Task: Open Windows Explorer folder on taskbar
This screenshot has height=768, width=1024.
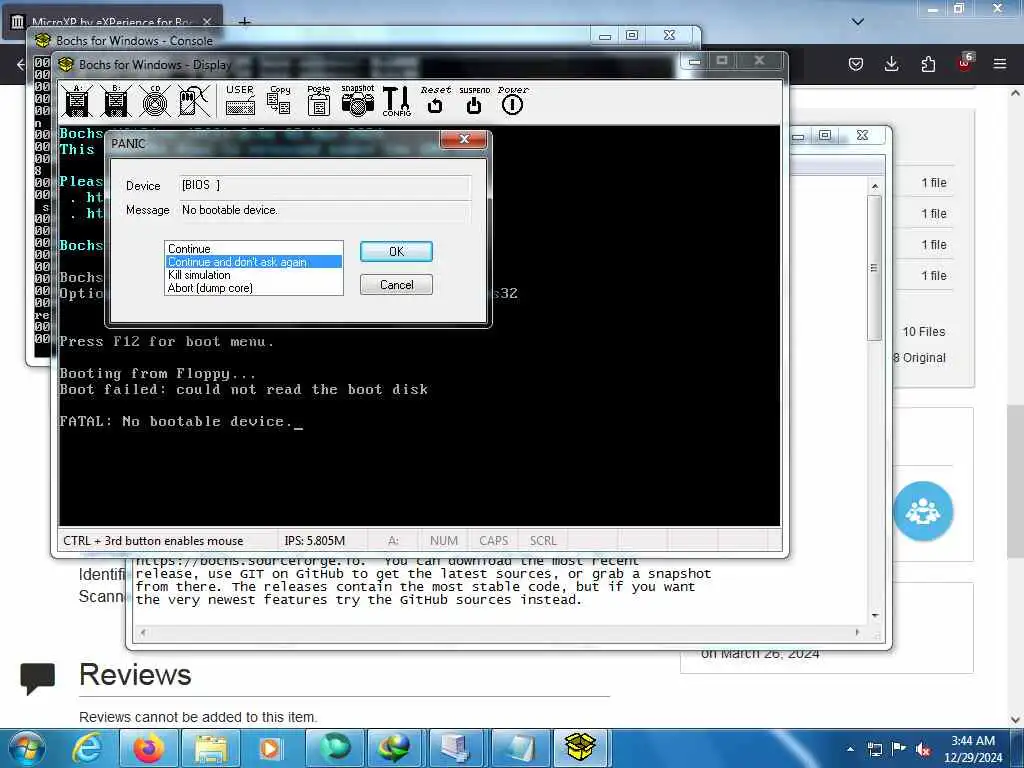Action: pyautogui.click(x=210, y=748)
